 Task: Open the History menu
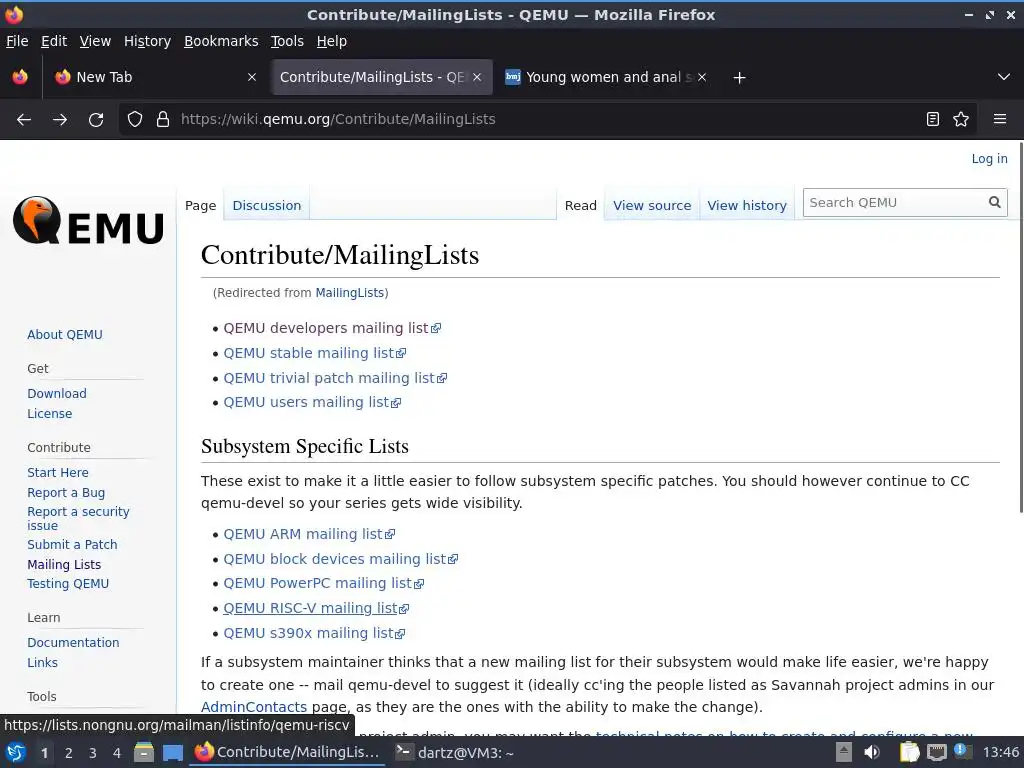[x=147, y=41]
